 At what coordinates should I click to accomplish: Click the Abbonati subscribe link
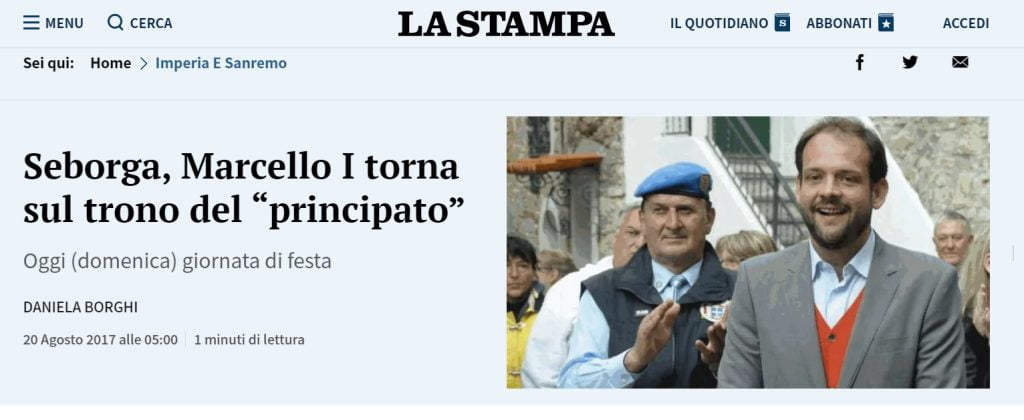(839, 24)
